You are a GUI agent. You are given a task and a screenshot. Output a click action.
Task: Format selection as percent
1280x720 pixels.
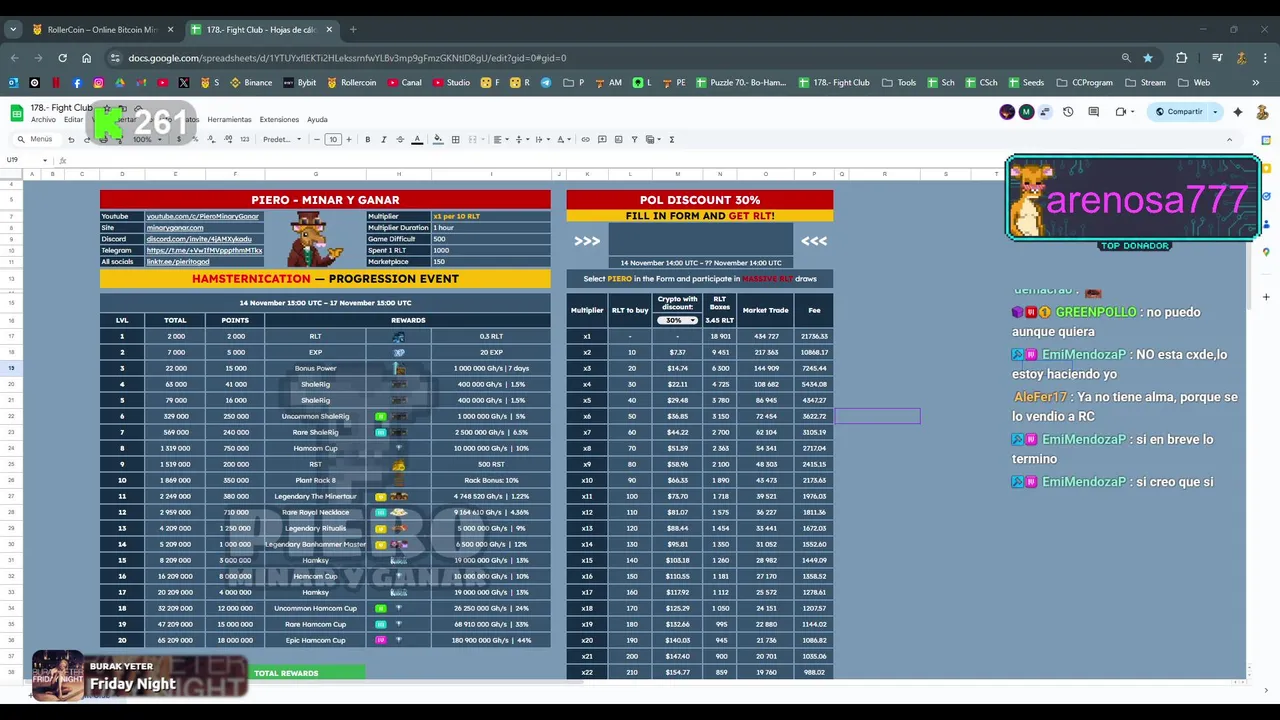(195, 140)
